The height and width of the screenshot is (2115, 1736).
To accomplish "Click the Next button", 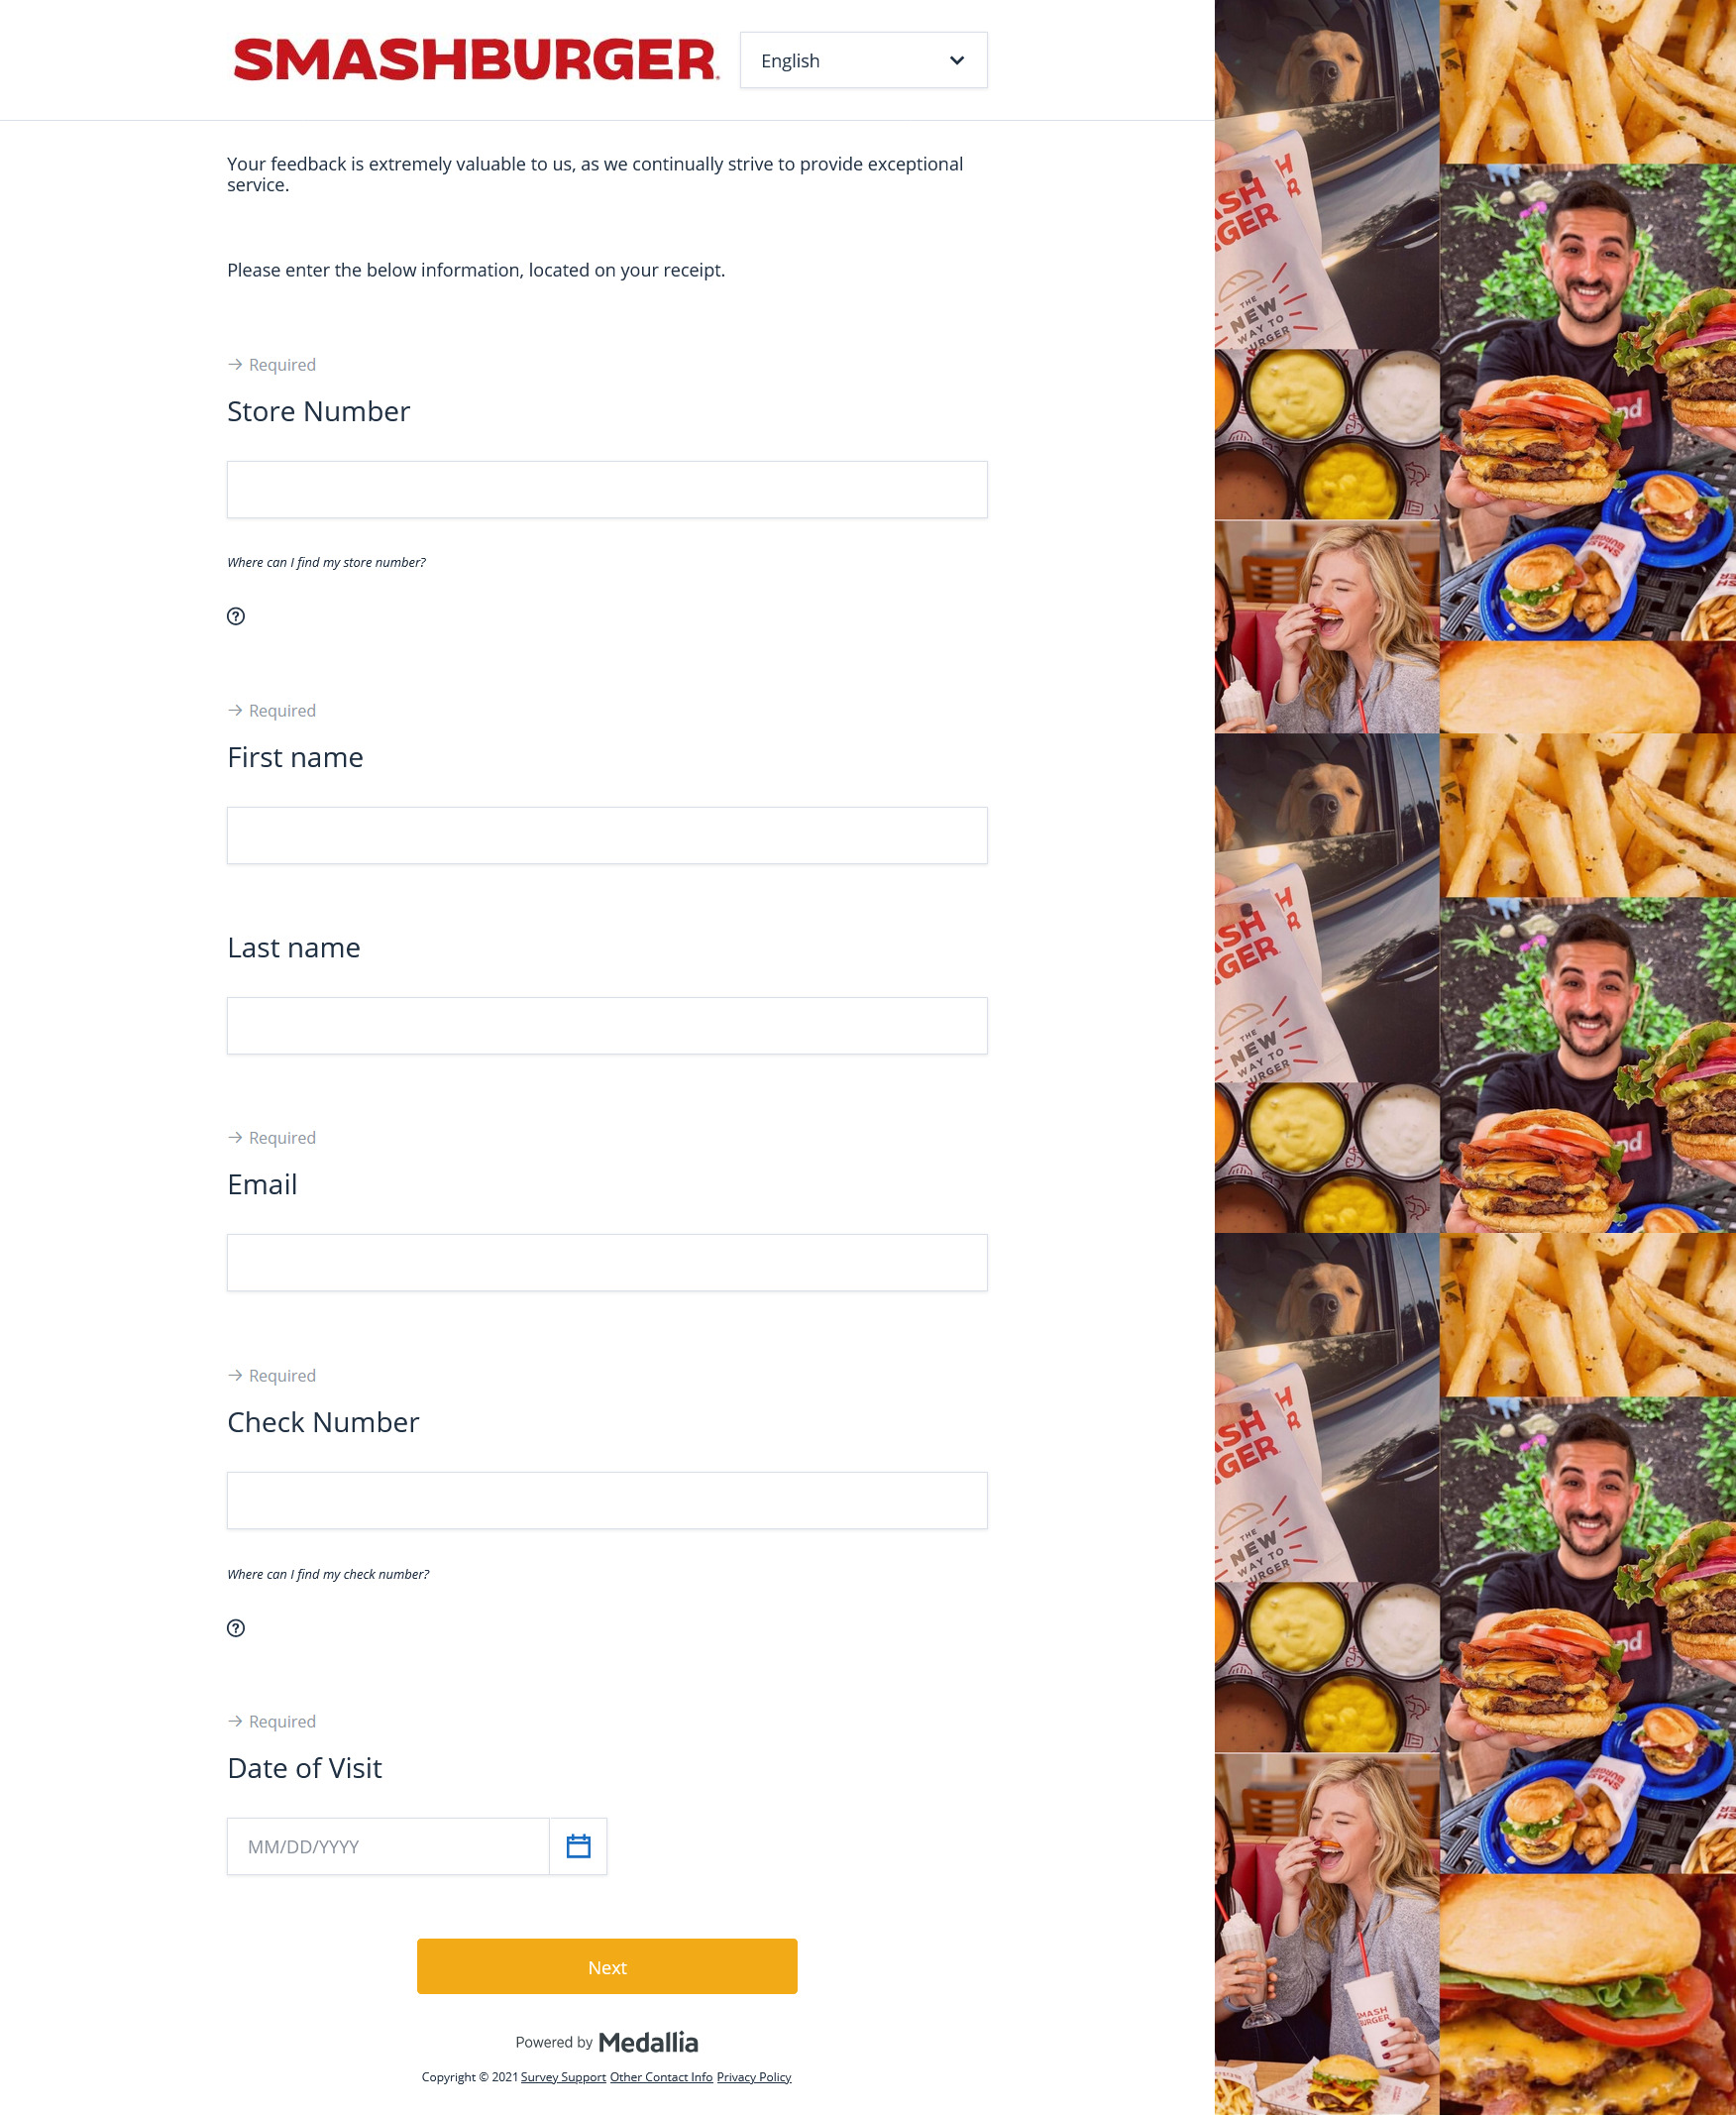I will 607,1967.
